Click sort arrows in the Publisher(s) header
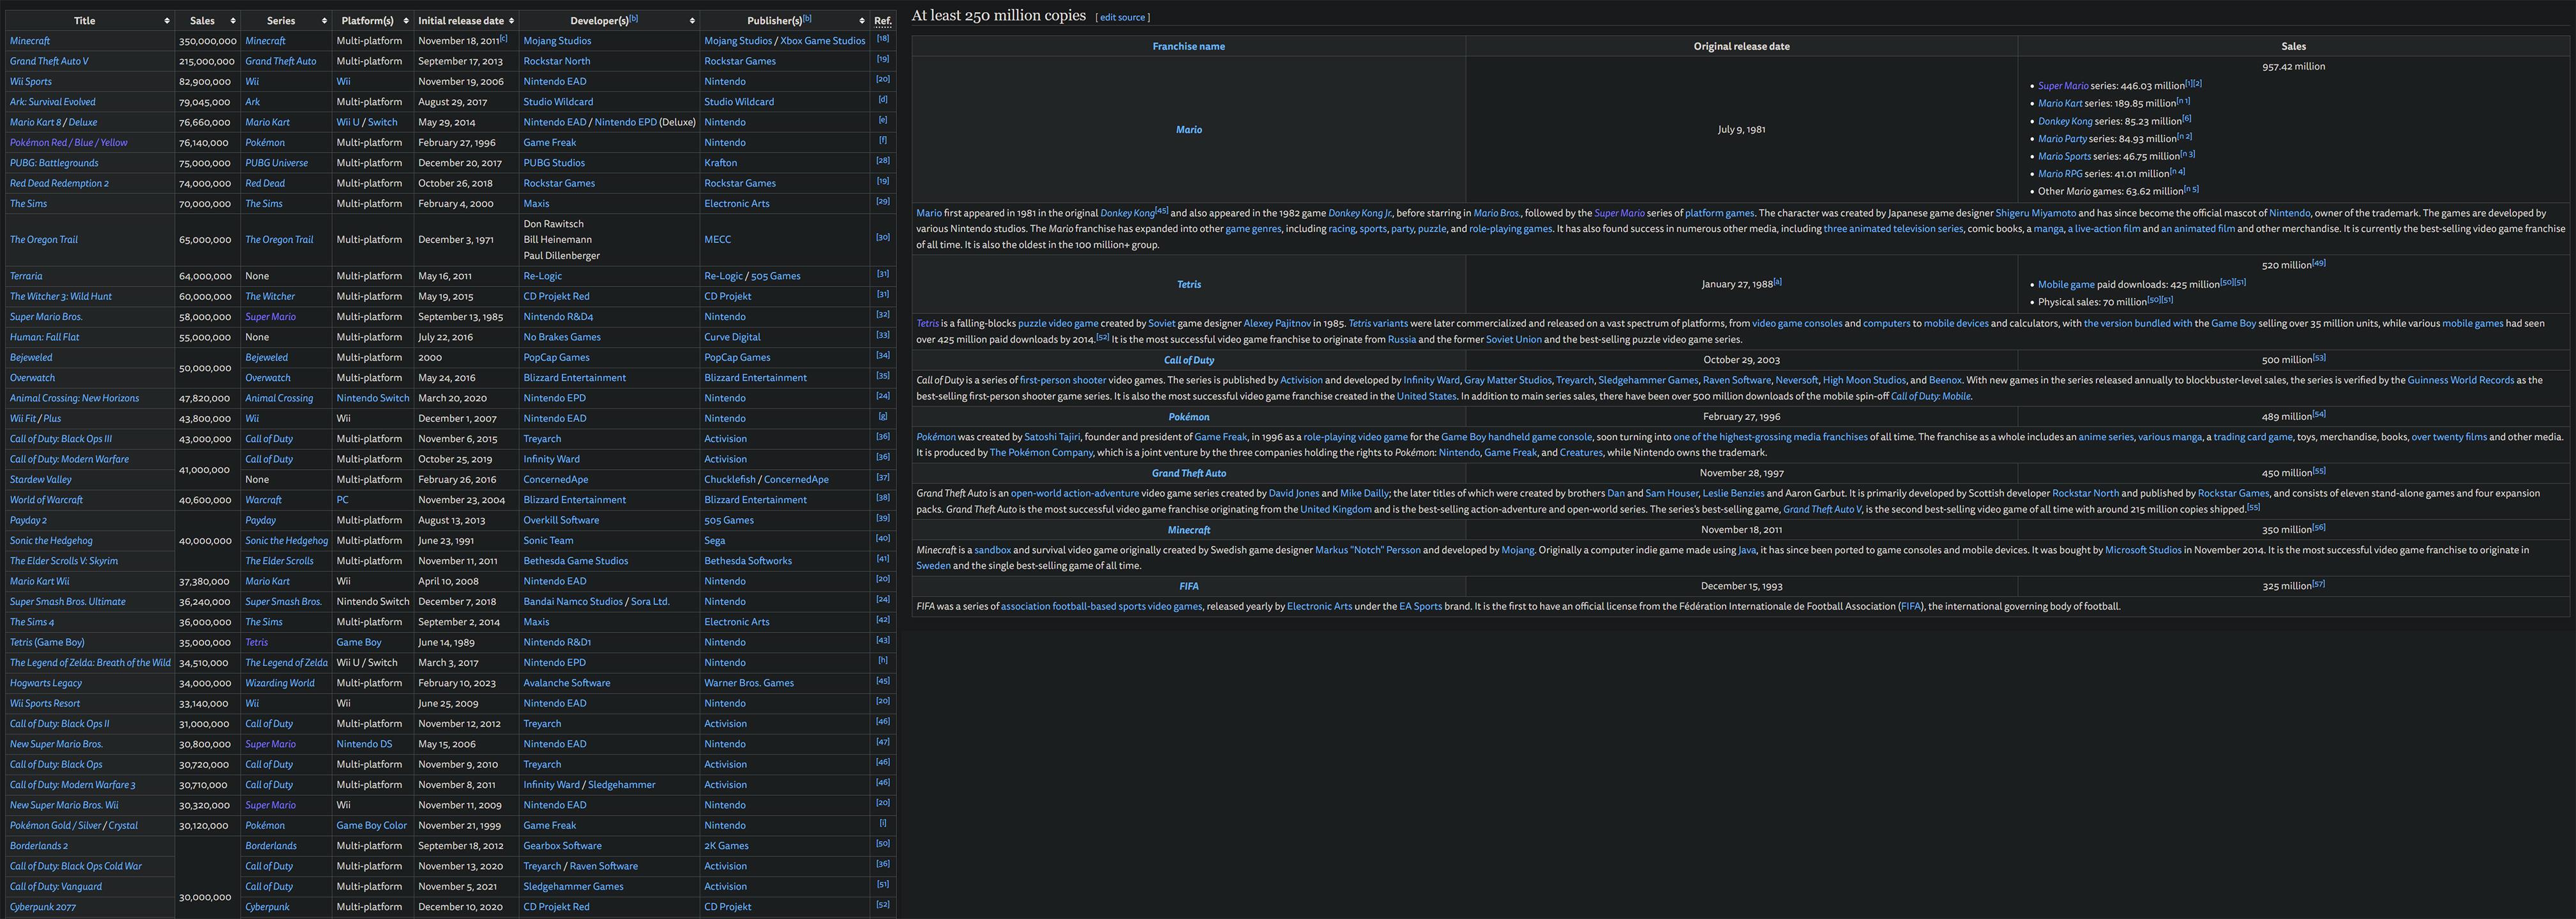The width and height of the screenshot is (2576, 919). pyautogui.click(x=862, y=21)
